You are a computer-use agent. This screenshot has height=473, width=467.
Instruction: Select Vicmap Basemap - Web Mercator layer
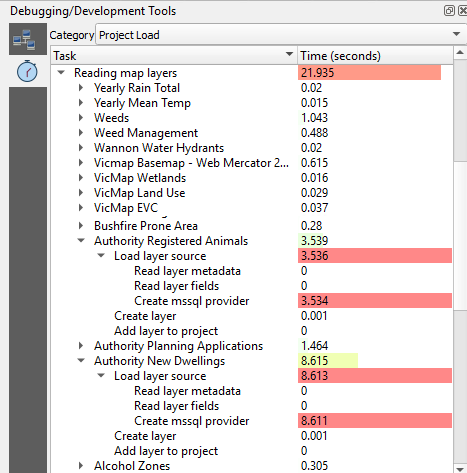click(x=191, y=163)
